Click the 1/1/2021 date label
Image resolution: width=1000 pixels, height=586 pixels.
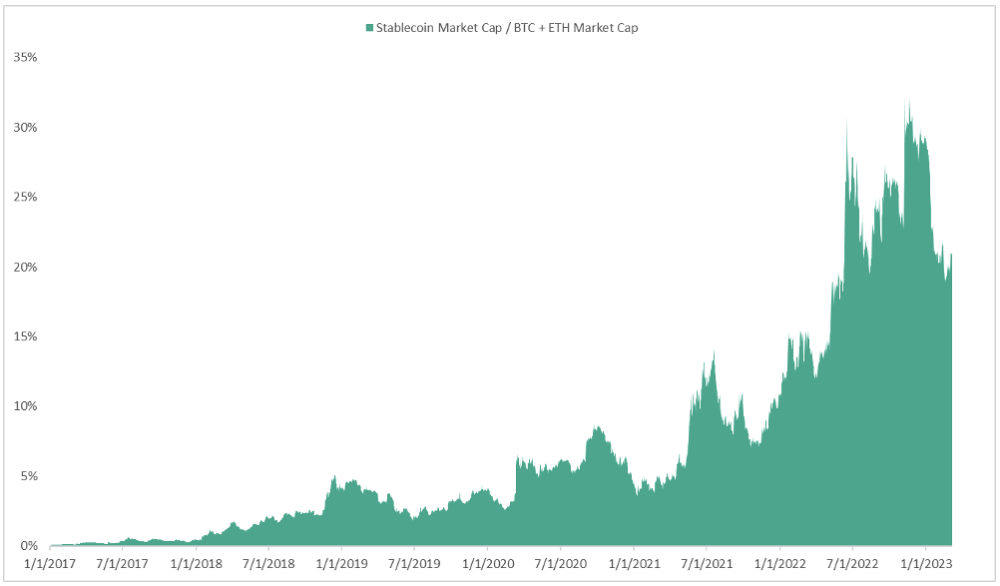(x=634, y=565)
